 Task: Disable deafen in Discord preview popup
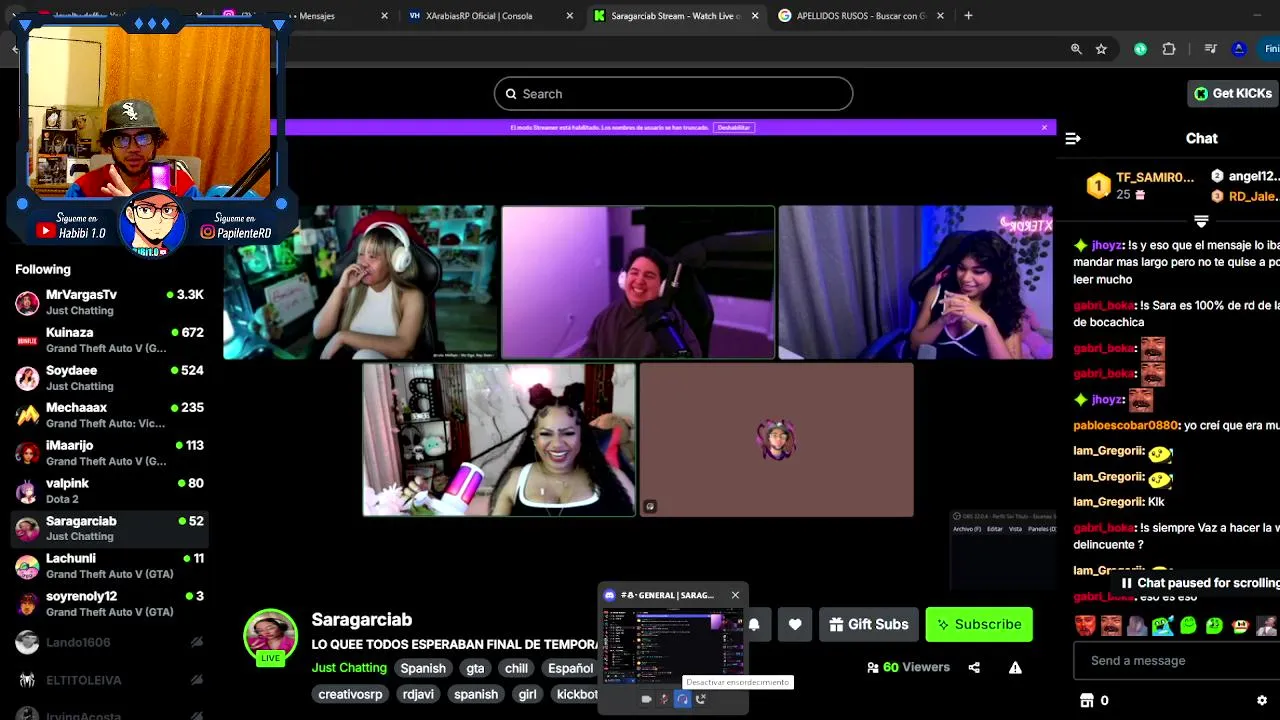coord(682,699)
